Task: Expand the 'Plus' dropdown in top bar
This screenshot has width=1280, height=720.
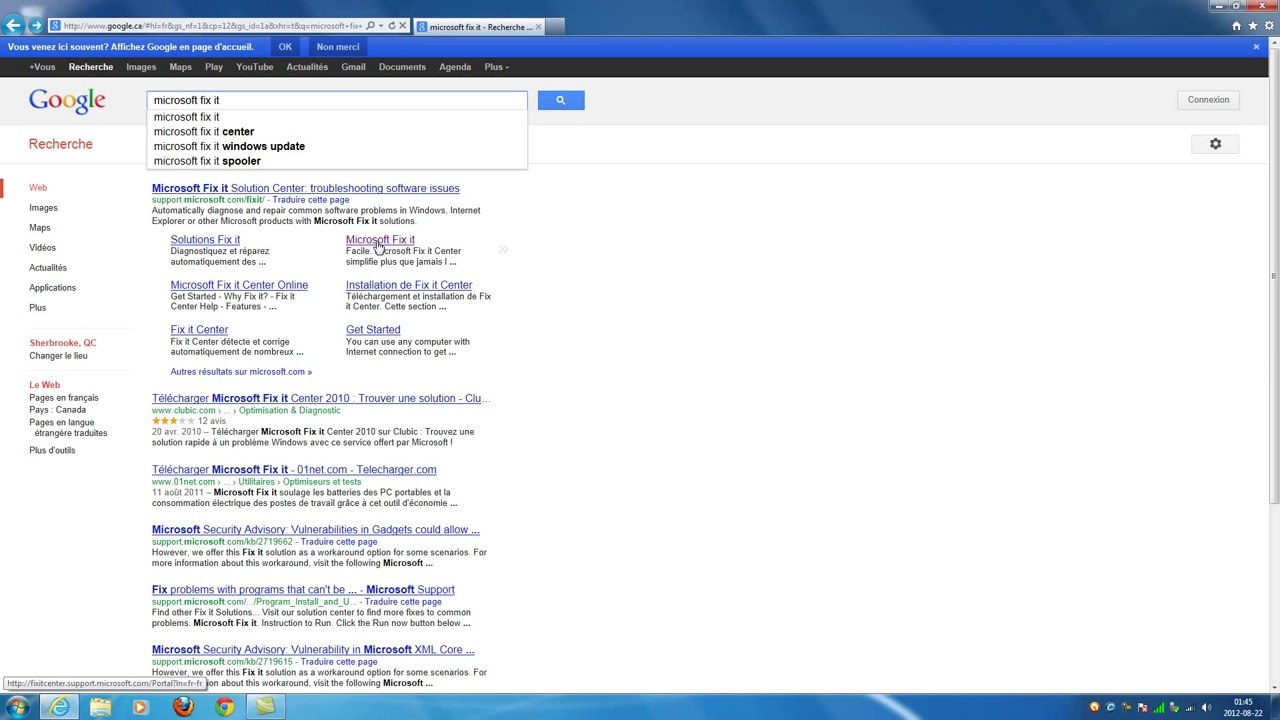Action: tap(496, 67)
